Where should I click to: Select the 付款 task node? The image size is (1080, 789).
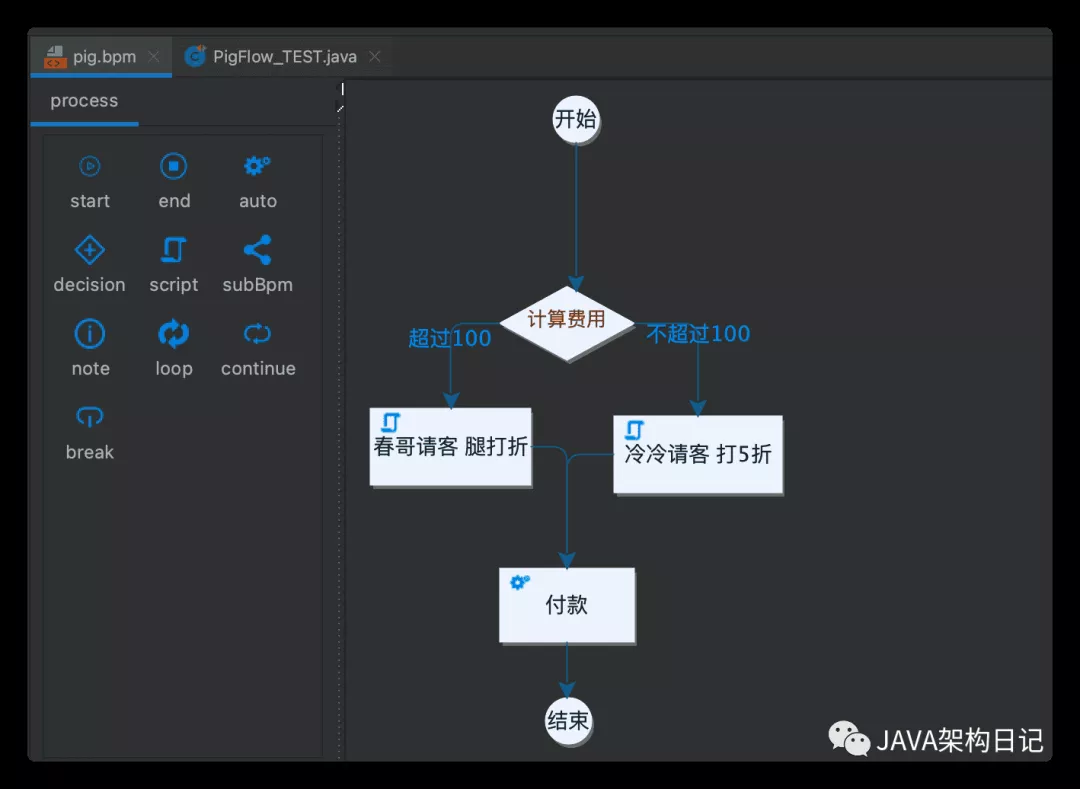[x=567, y=605]
